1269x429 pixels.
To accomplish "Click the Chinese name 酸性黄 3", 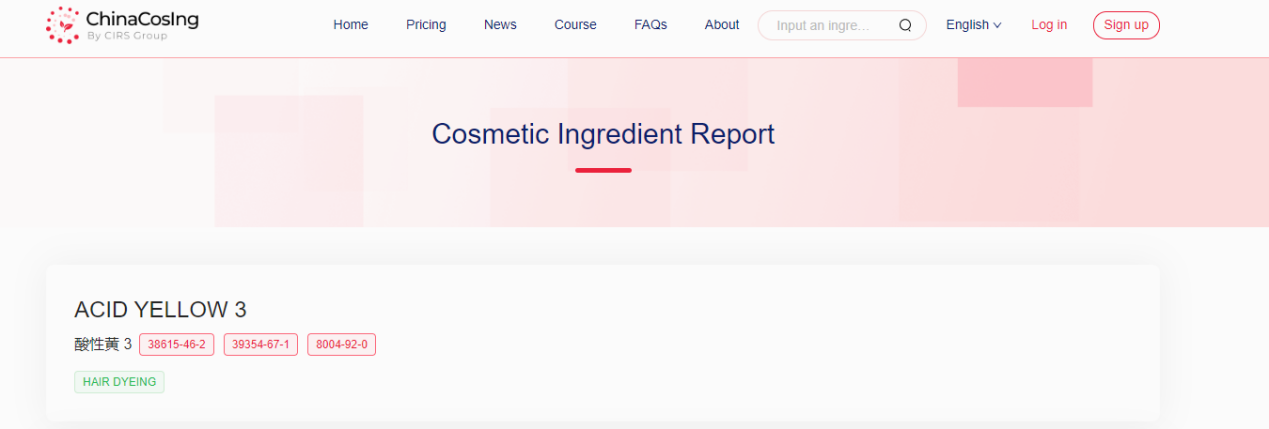I will point(102,345).
